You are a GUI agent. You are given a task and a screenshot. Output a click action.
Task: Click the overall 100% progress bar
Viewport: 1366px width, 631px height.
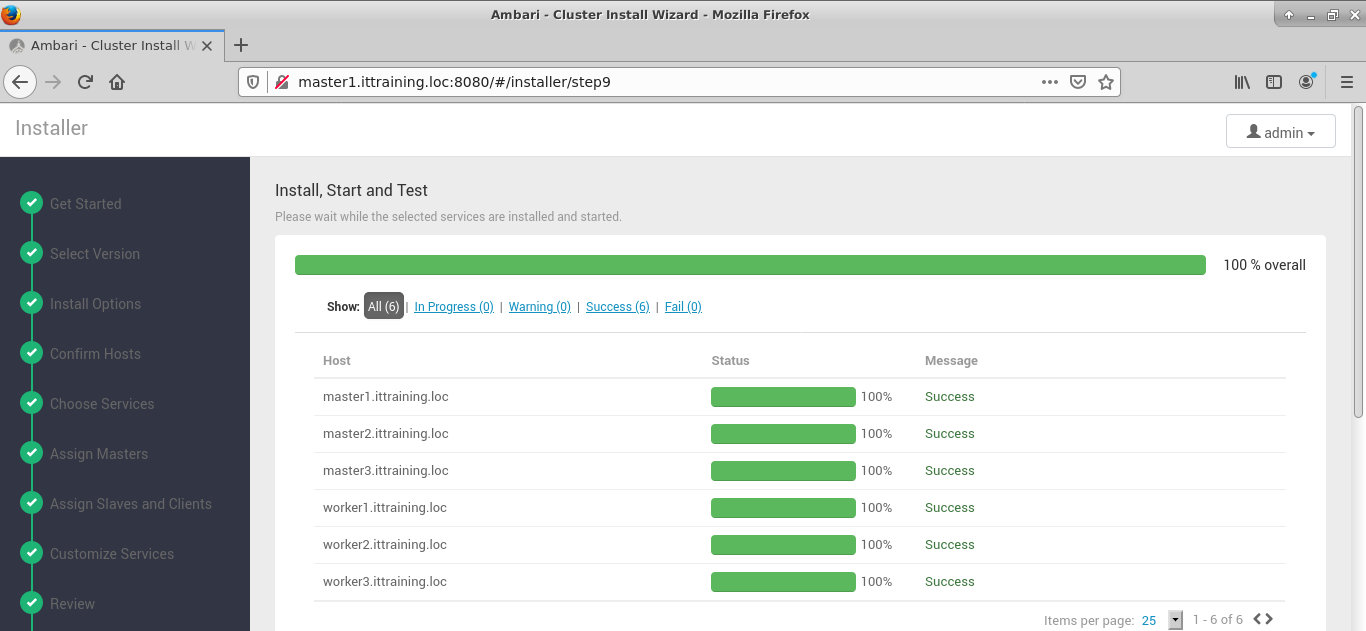coord(749,265)
